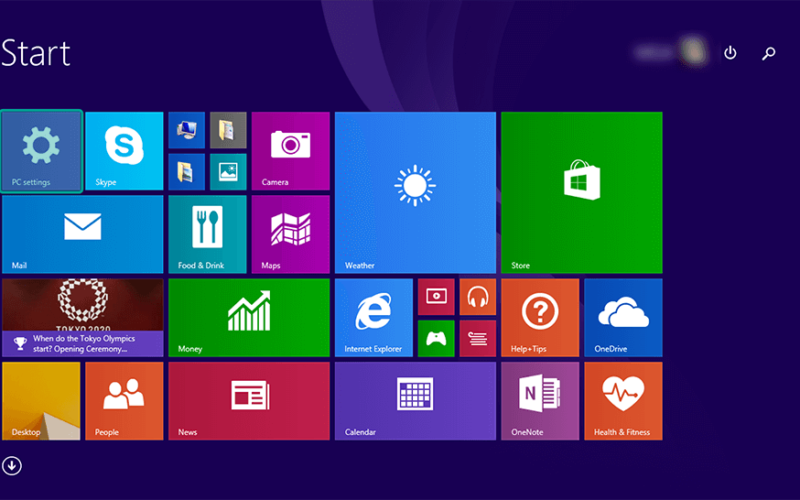Show all apps with the down arrow
The width and height of the screenshot is (800, 500).
pos(12,465)
